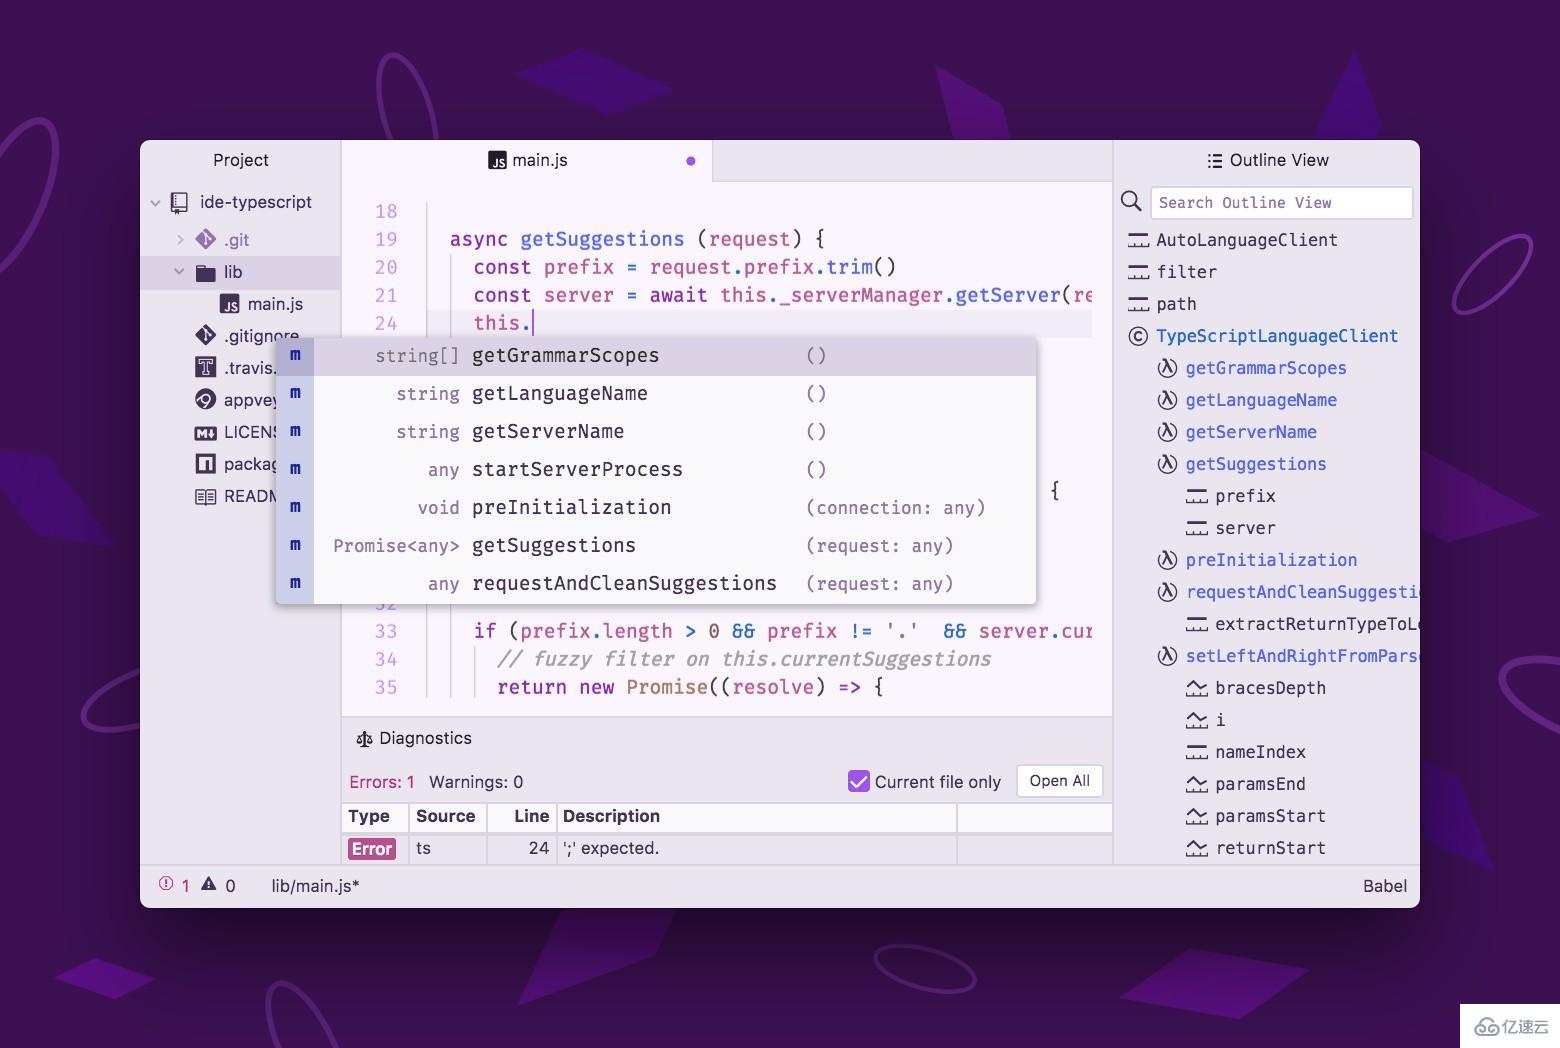Open the Project panel header
1560x1048 pixels.
click(240, 160)
